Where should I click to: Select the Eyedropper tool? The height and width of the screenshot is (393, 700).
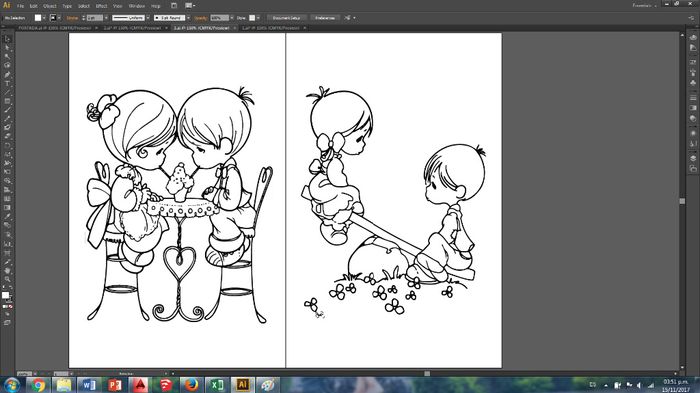(x=7, y=217)
